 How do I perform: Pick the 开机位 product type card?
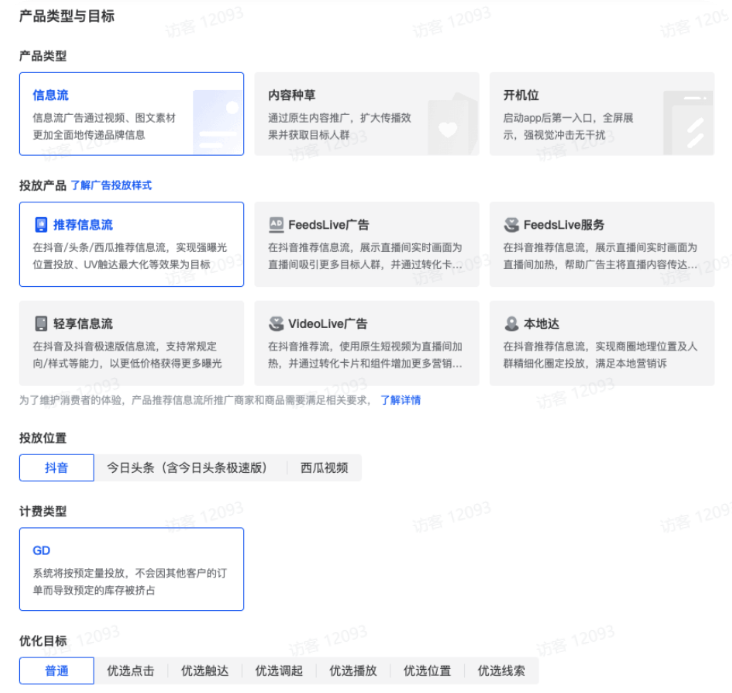pos(602,114)
